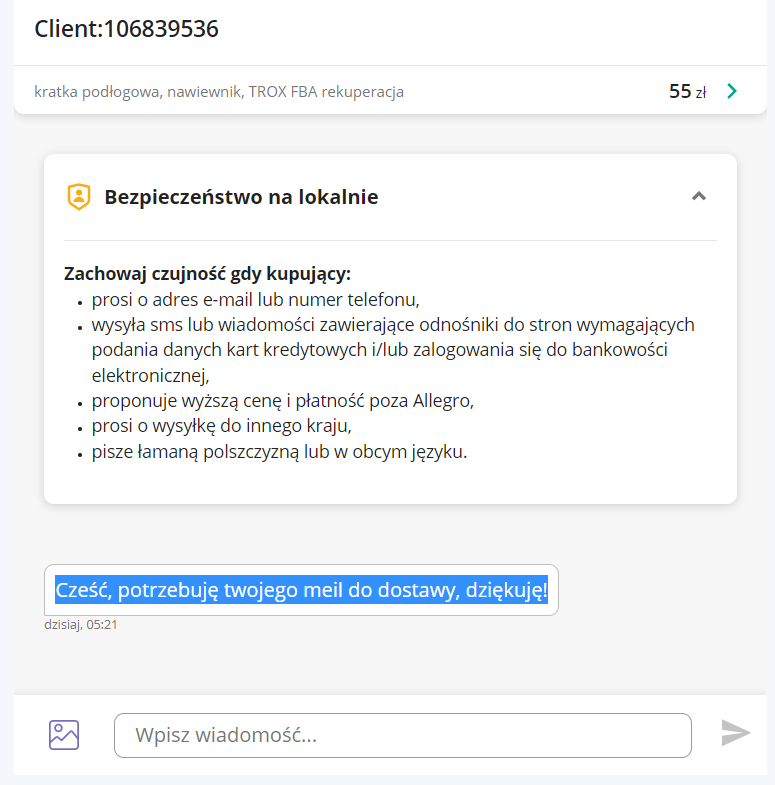This screenshot has width=775, height=785.
Task: Click the Zachowaj czujność gdy kupujący text
Action: (207, 274)
